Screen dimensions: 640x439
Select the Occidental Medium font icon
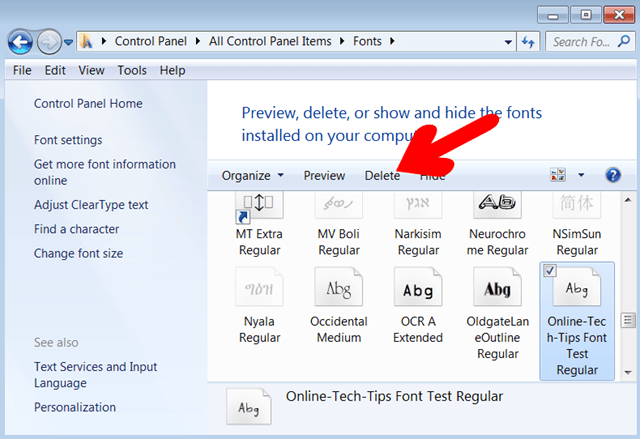[338, 287]
